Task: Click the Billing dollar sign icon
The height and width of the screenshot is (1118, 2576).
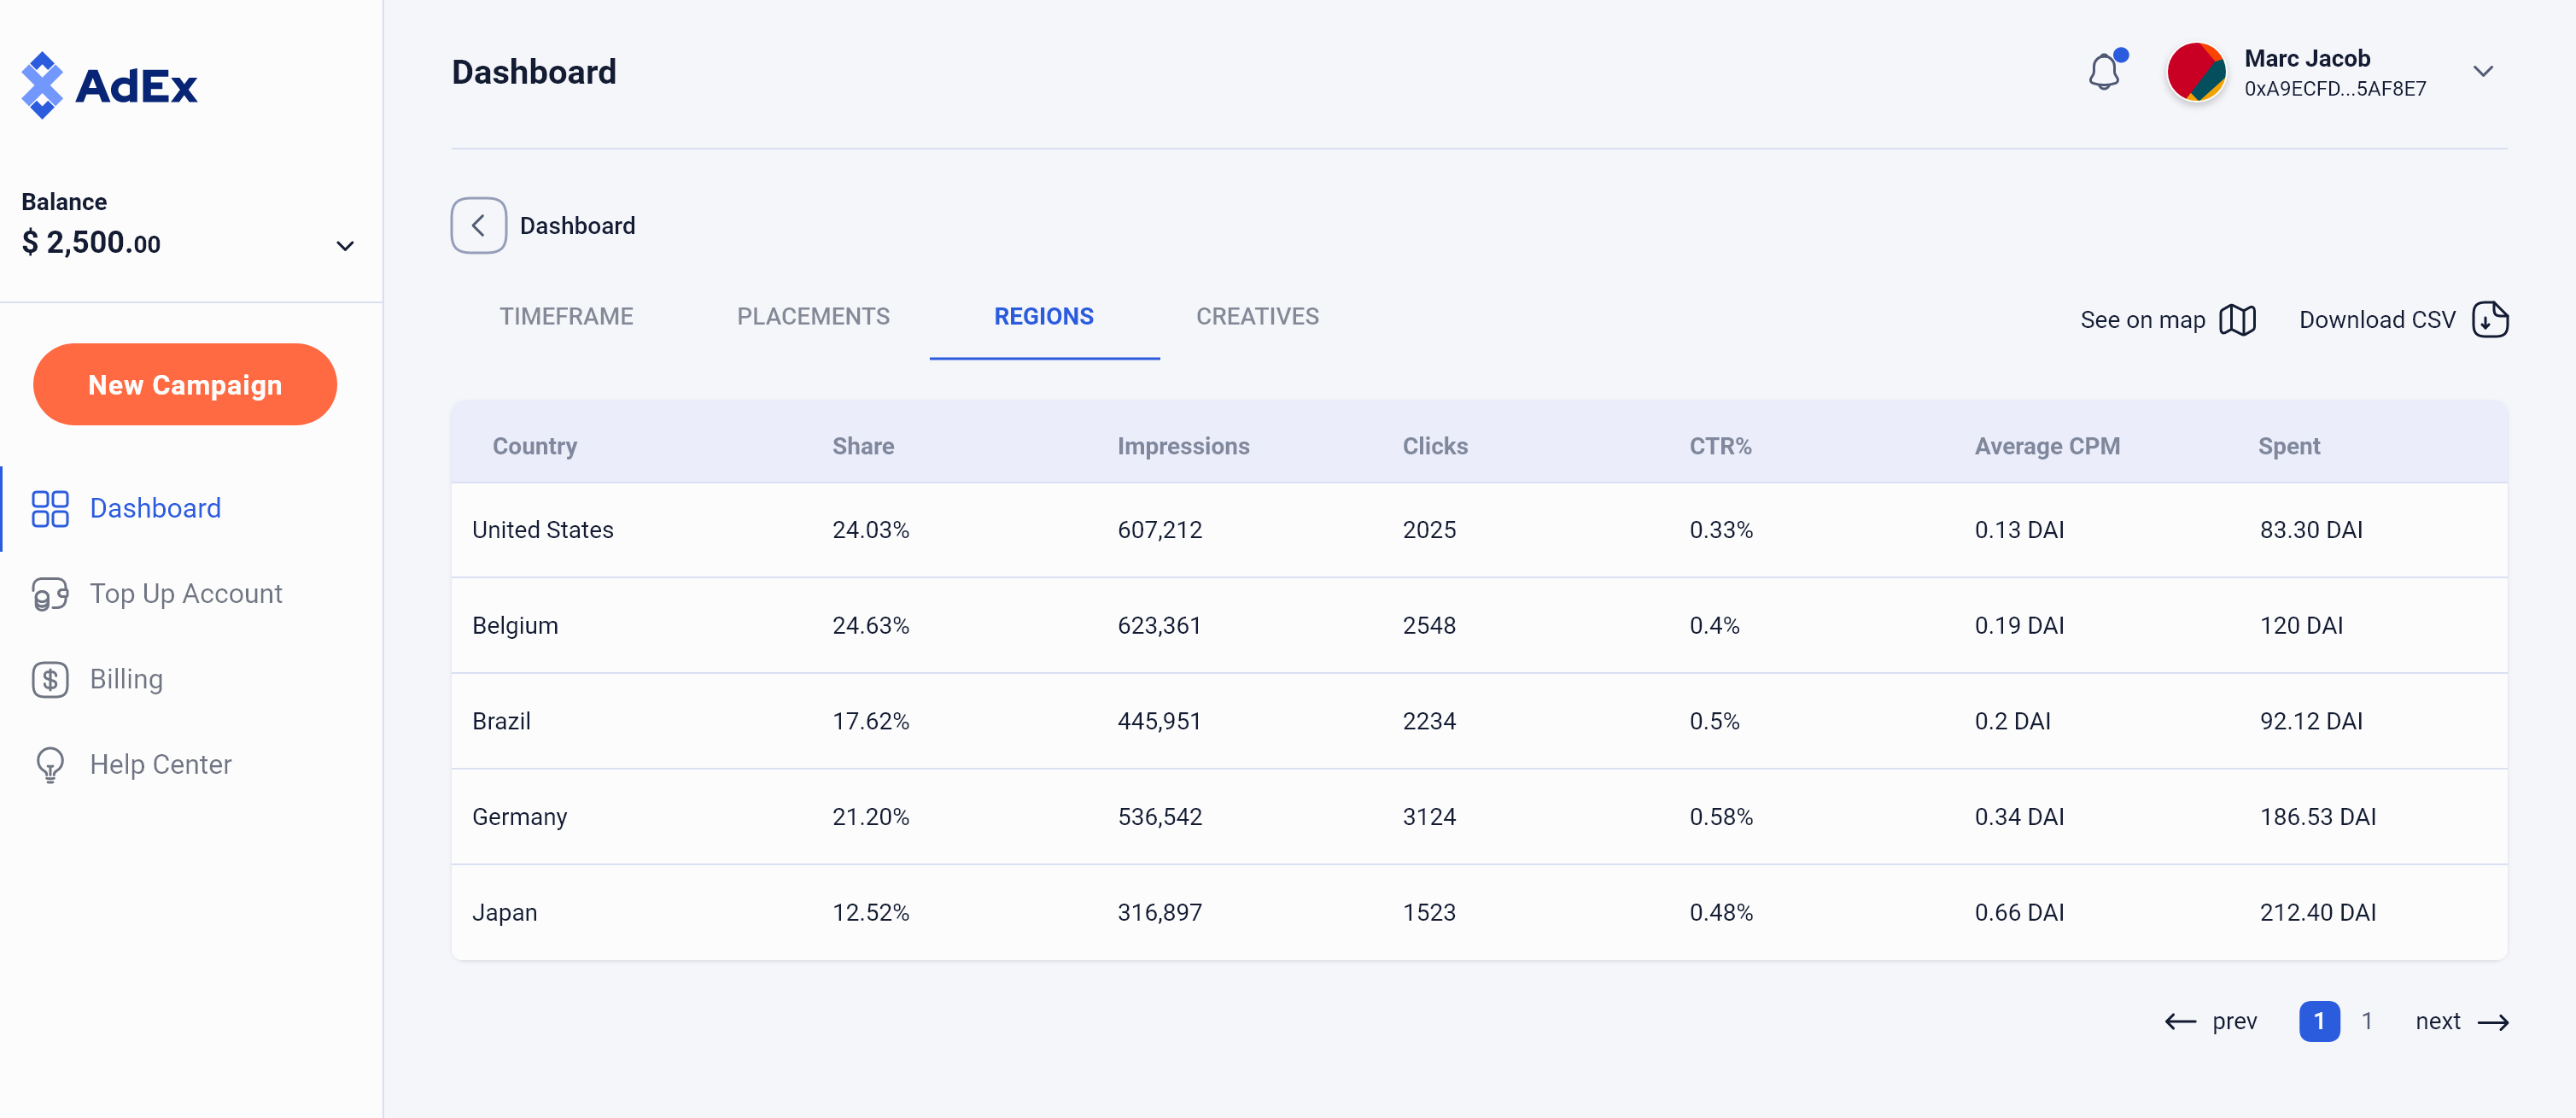Action: point(50,677)
